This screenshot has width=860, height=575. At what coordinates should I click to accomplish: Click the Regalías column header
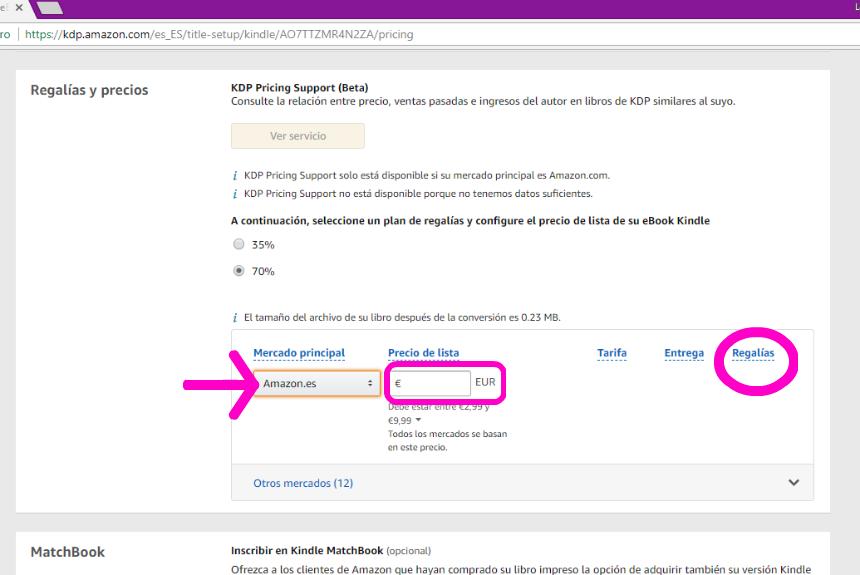(x=753, y=353)
